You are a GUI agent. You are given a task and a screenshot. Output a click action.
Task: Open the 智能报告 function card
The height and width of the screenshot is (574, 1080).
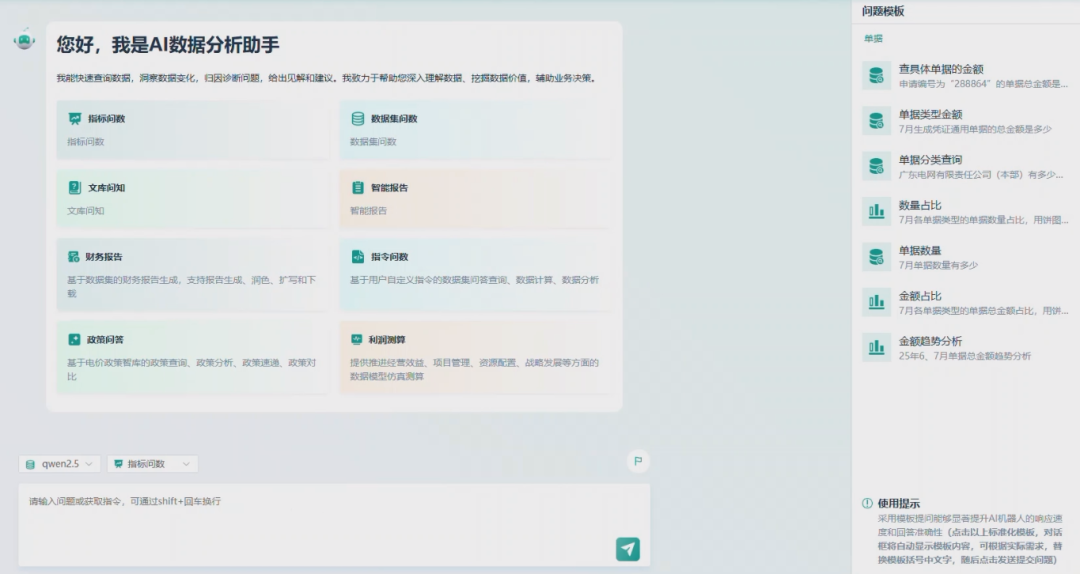475,198
